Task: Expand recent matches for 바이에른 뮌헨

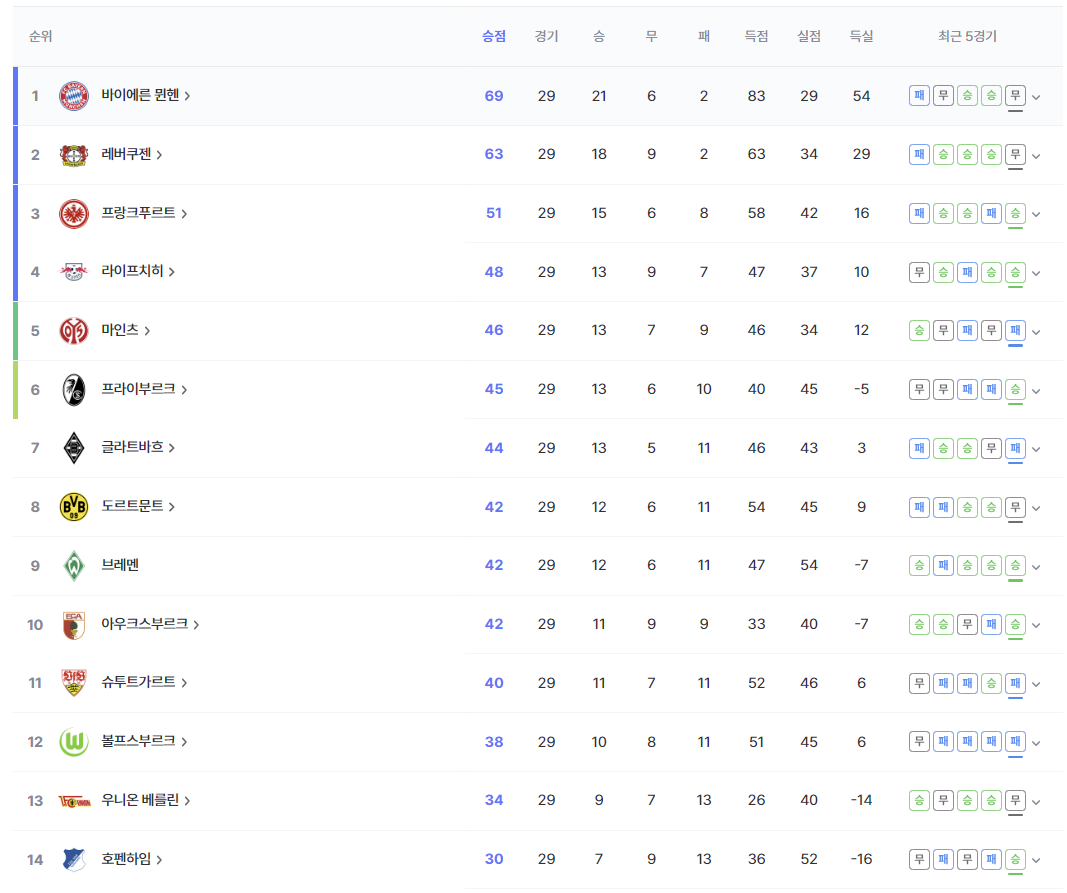Action: 1036,97
